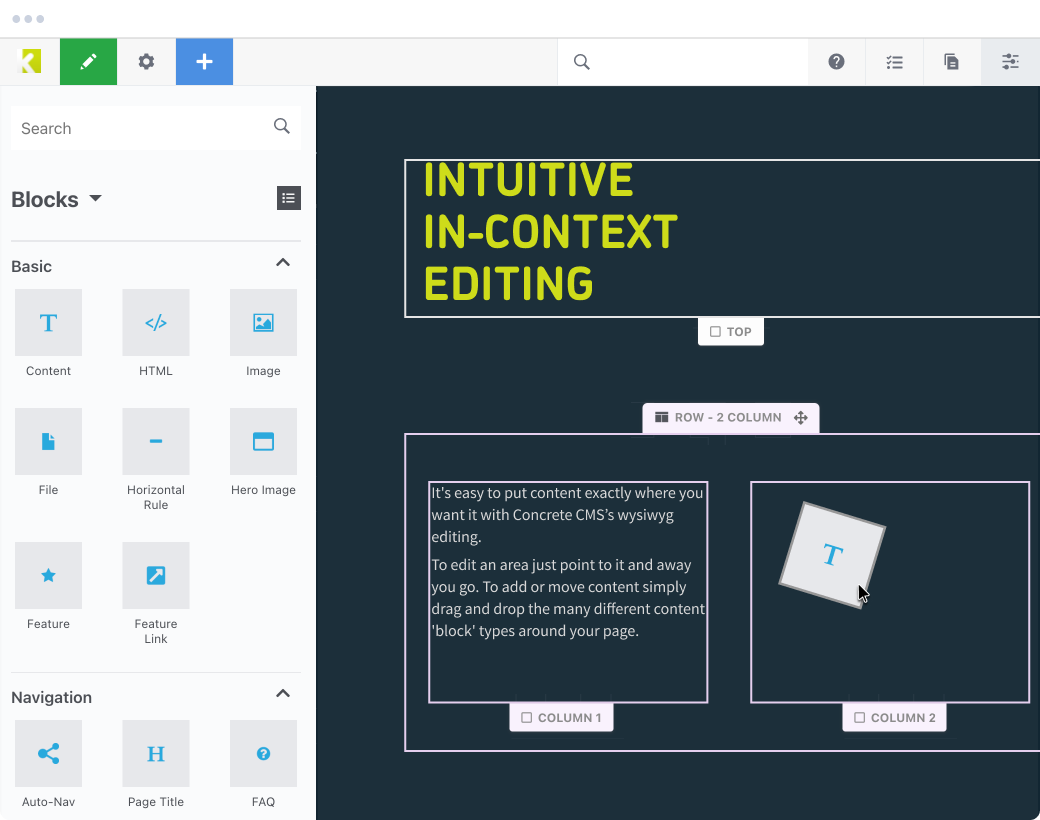Select the Horizontal Rule block
Screen dimensions: 1040x820
156,460
